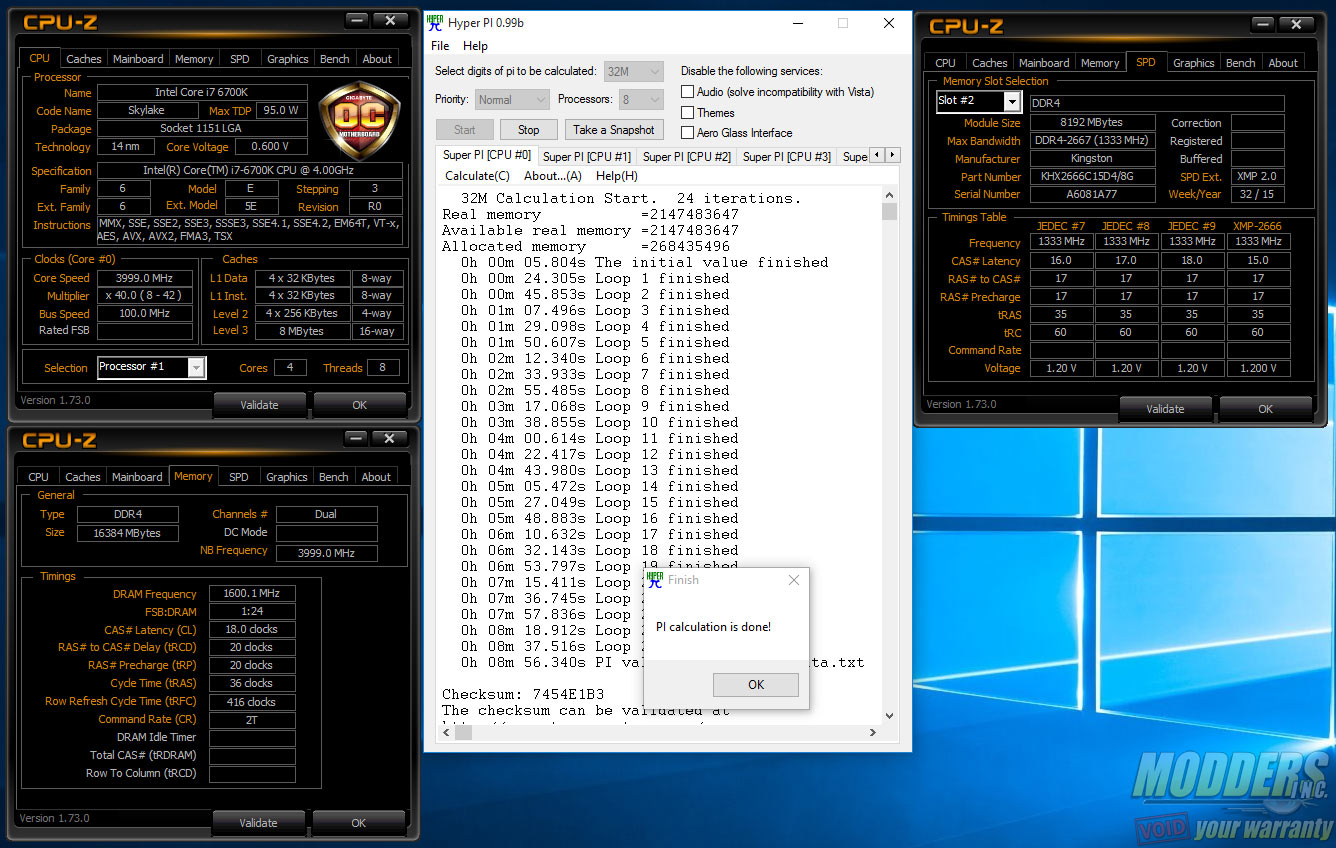Select Super PI [CPU #0] tab

pyautogui.click(x=487, y=155)
